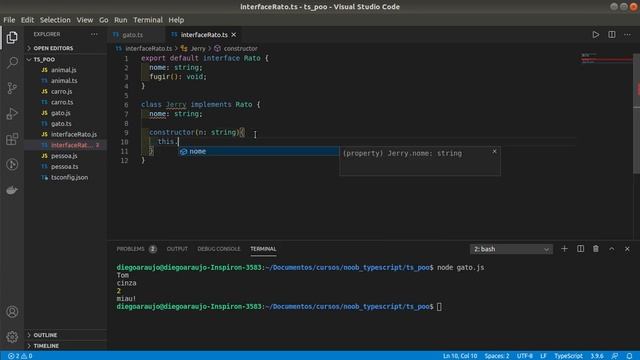Open carro.ts in the explorer
This screenshot has width=640, height=360.
click(65, 102)
